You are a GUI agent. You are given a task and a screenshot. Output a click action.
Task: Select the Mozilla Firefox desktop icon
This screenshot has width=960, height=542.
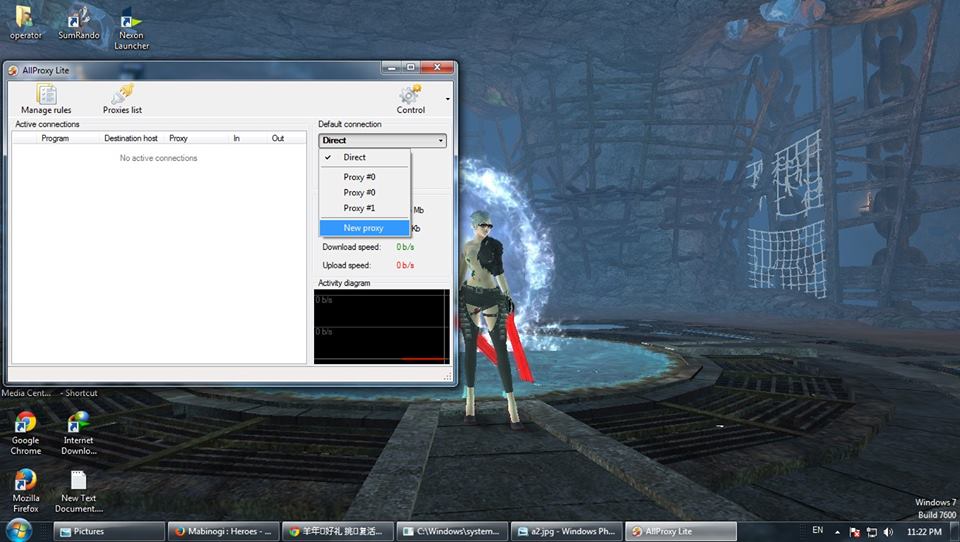click(x=26, y=491)
